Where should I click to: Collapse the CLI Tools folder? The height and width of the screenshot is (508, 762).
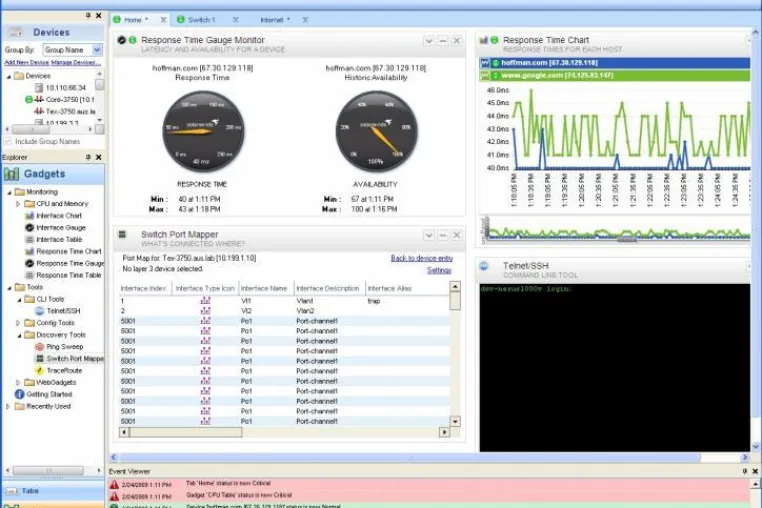tap(19, 299)
